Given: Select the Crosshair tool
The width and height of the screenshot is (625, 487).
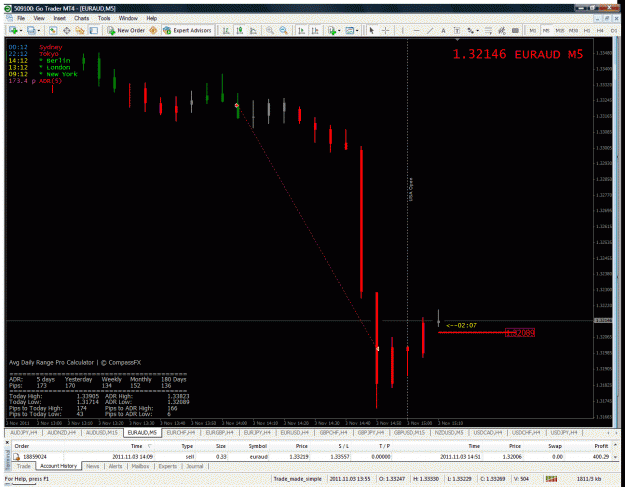Looking at the screenshot, I should click(385, 30).
